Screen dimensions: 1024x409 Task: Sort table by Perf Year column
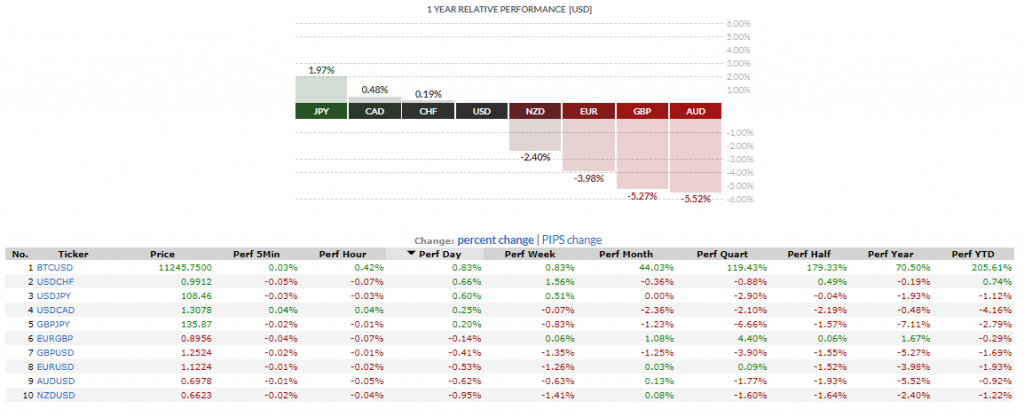[889, 254]
